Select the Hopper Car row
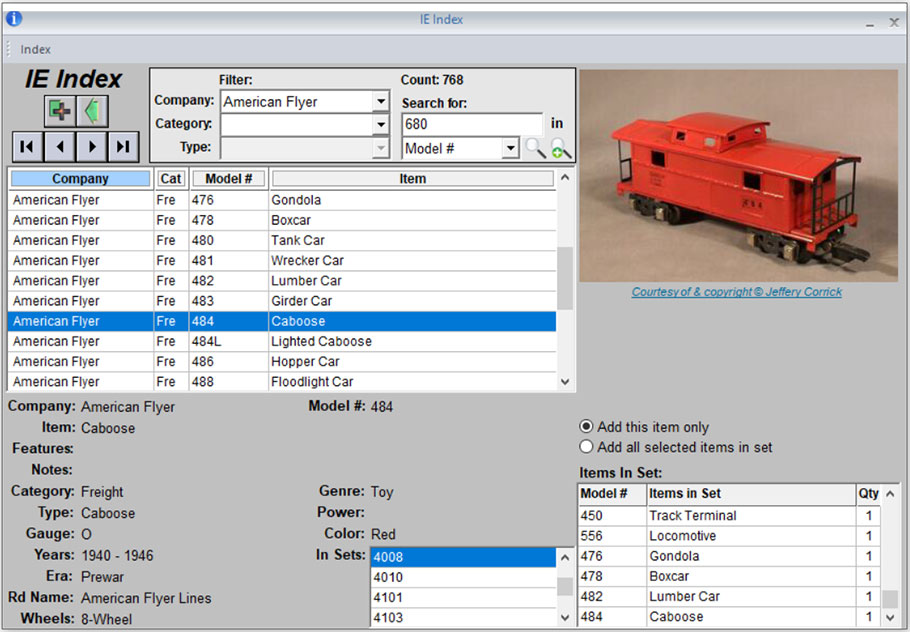910x632 pixels. coord(282,362)
